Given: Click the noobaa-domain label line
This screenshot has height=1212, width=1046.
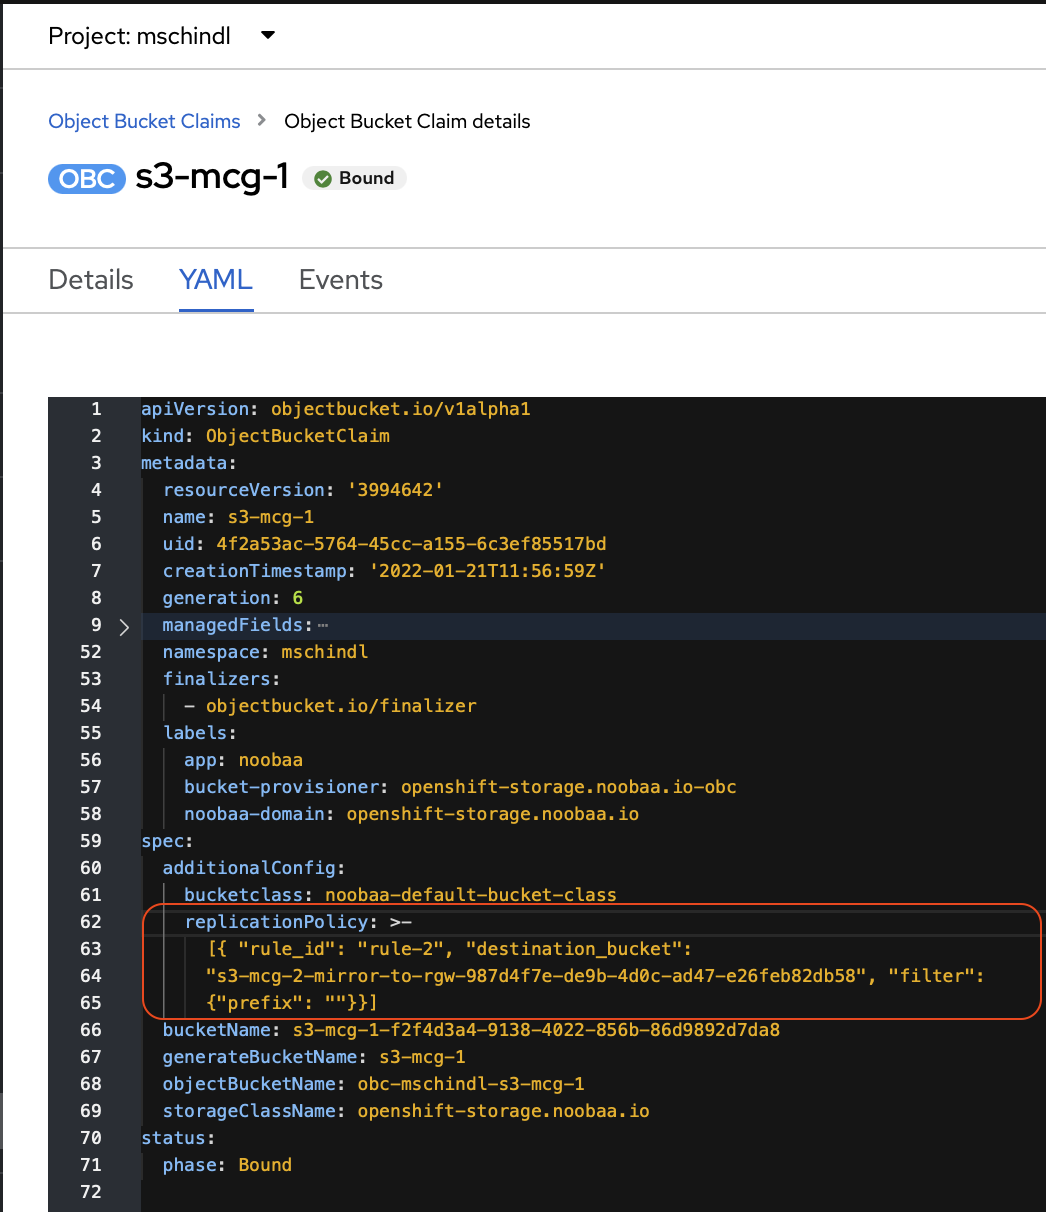Looking at the screenshot, I should point(411,814).
